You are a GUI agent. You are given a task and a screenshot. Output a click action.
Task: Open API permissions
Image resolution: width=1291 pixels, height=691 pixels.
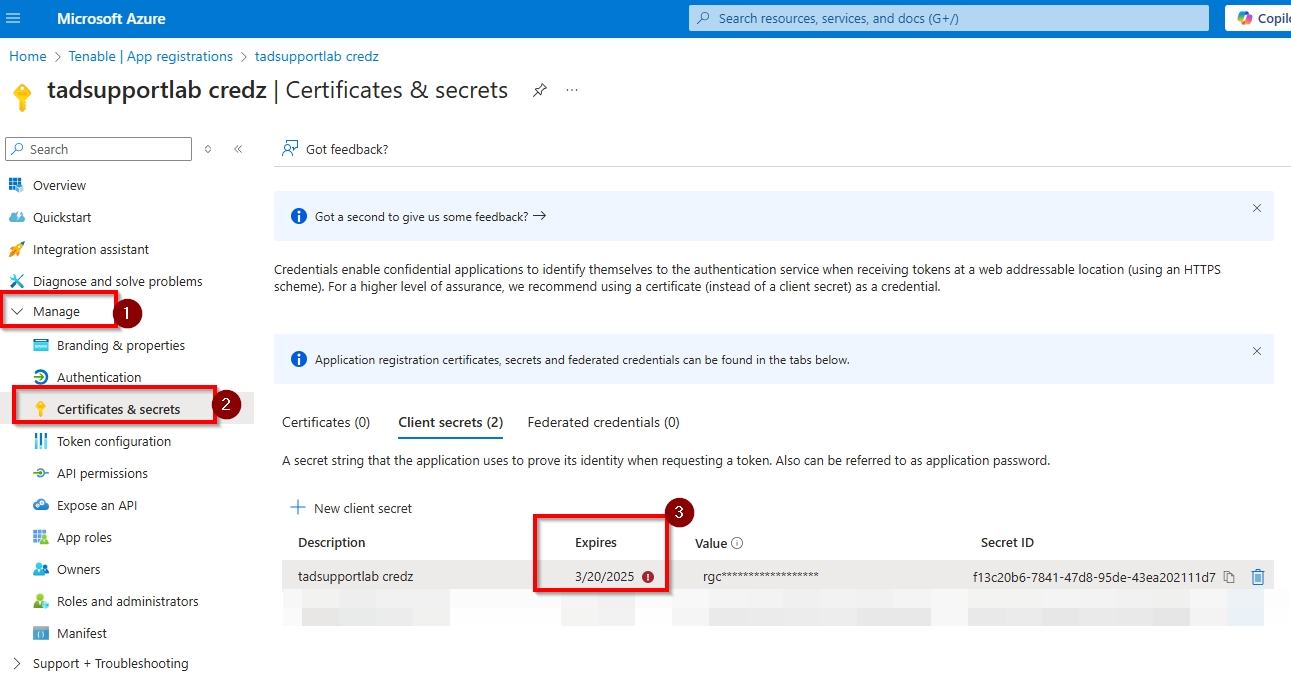point(102,473)
